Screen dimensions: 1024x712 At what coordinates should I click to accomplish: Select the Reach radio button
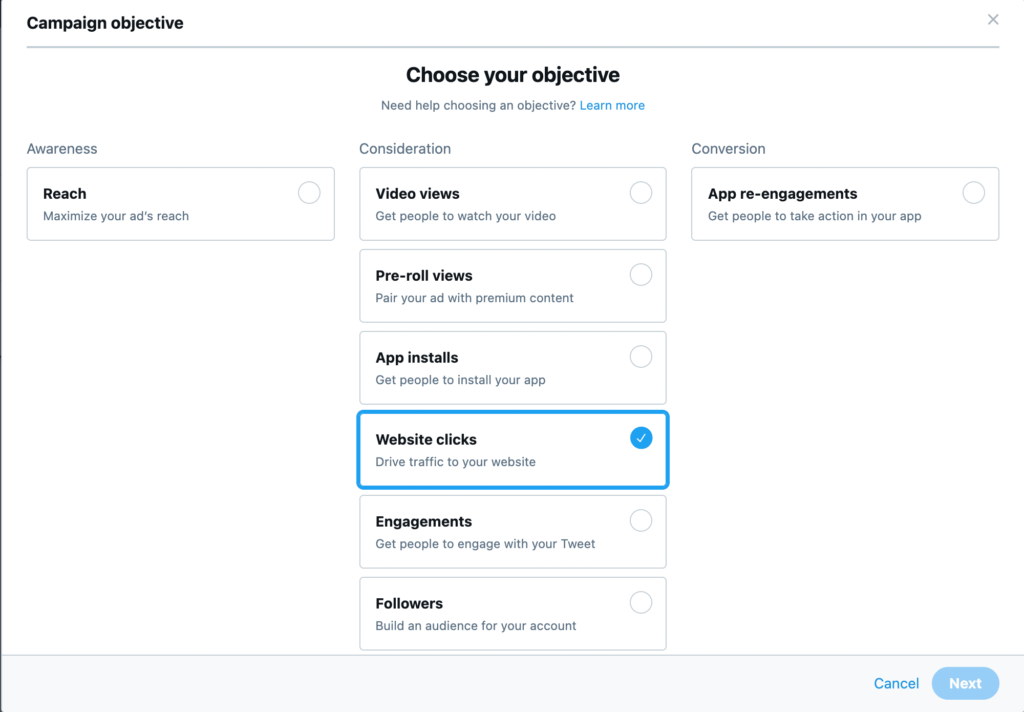click(x=309, y=193)
